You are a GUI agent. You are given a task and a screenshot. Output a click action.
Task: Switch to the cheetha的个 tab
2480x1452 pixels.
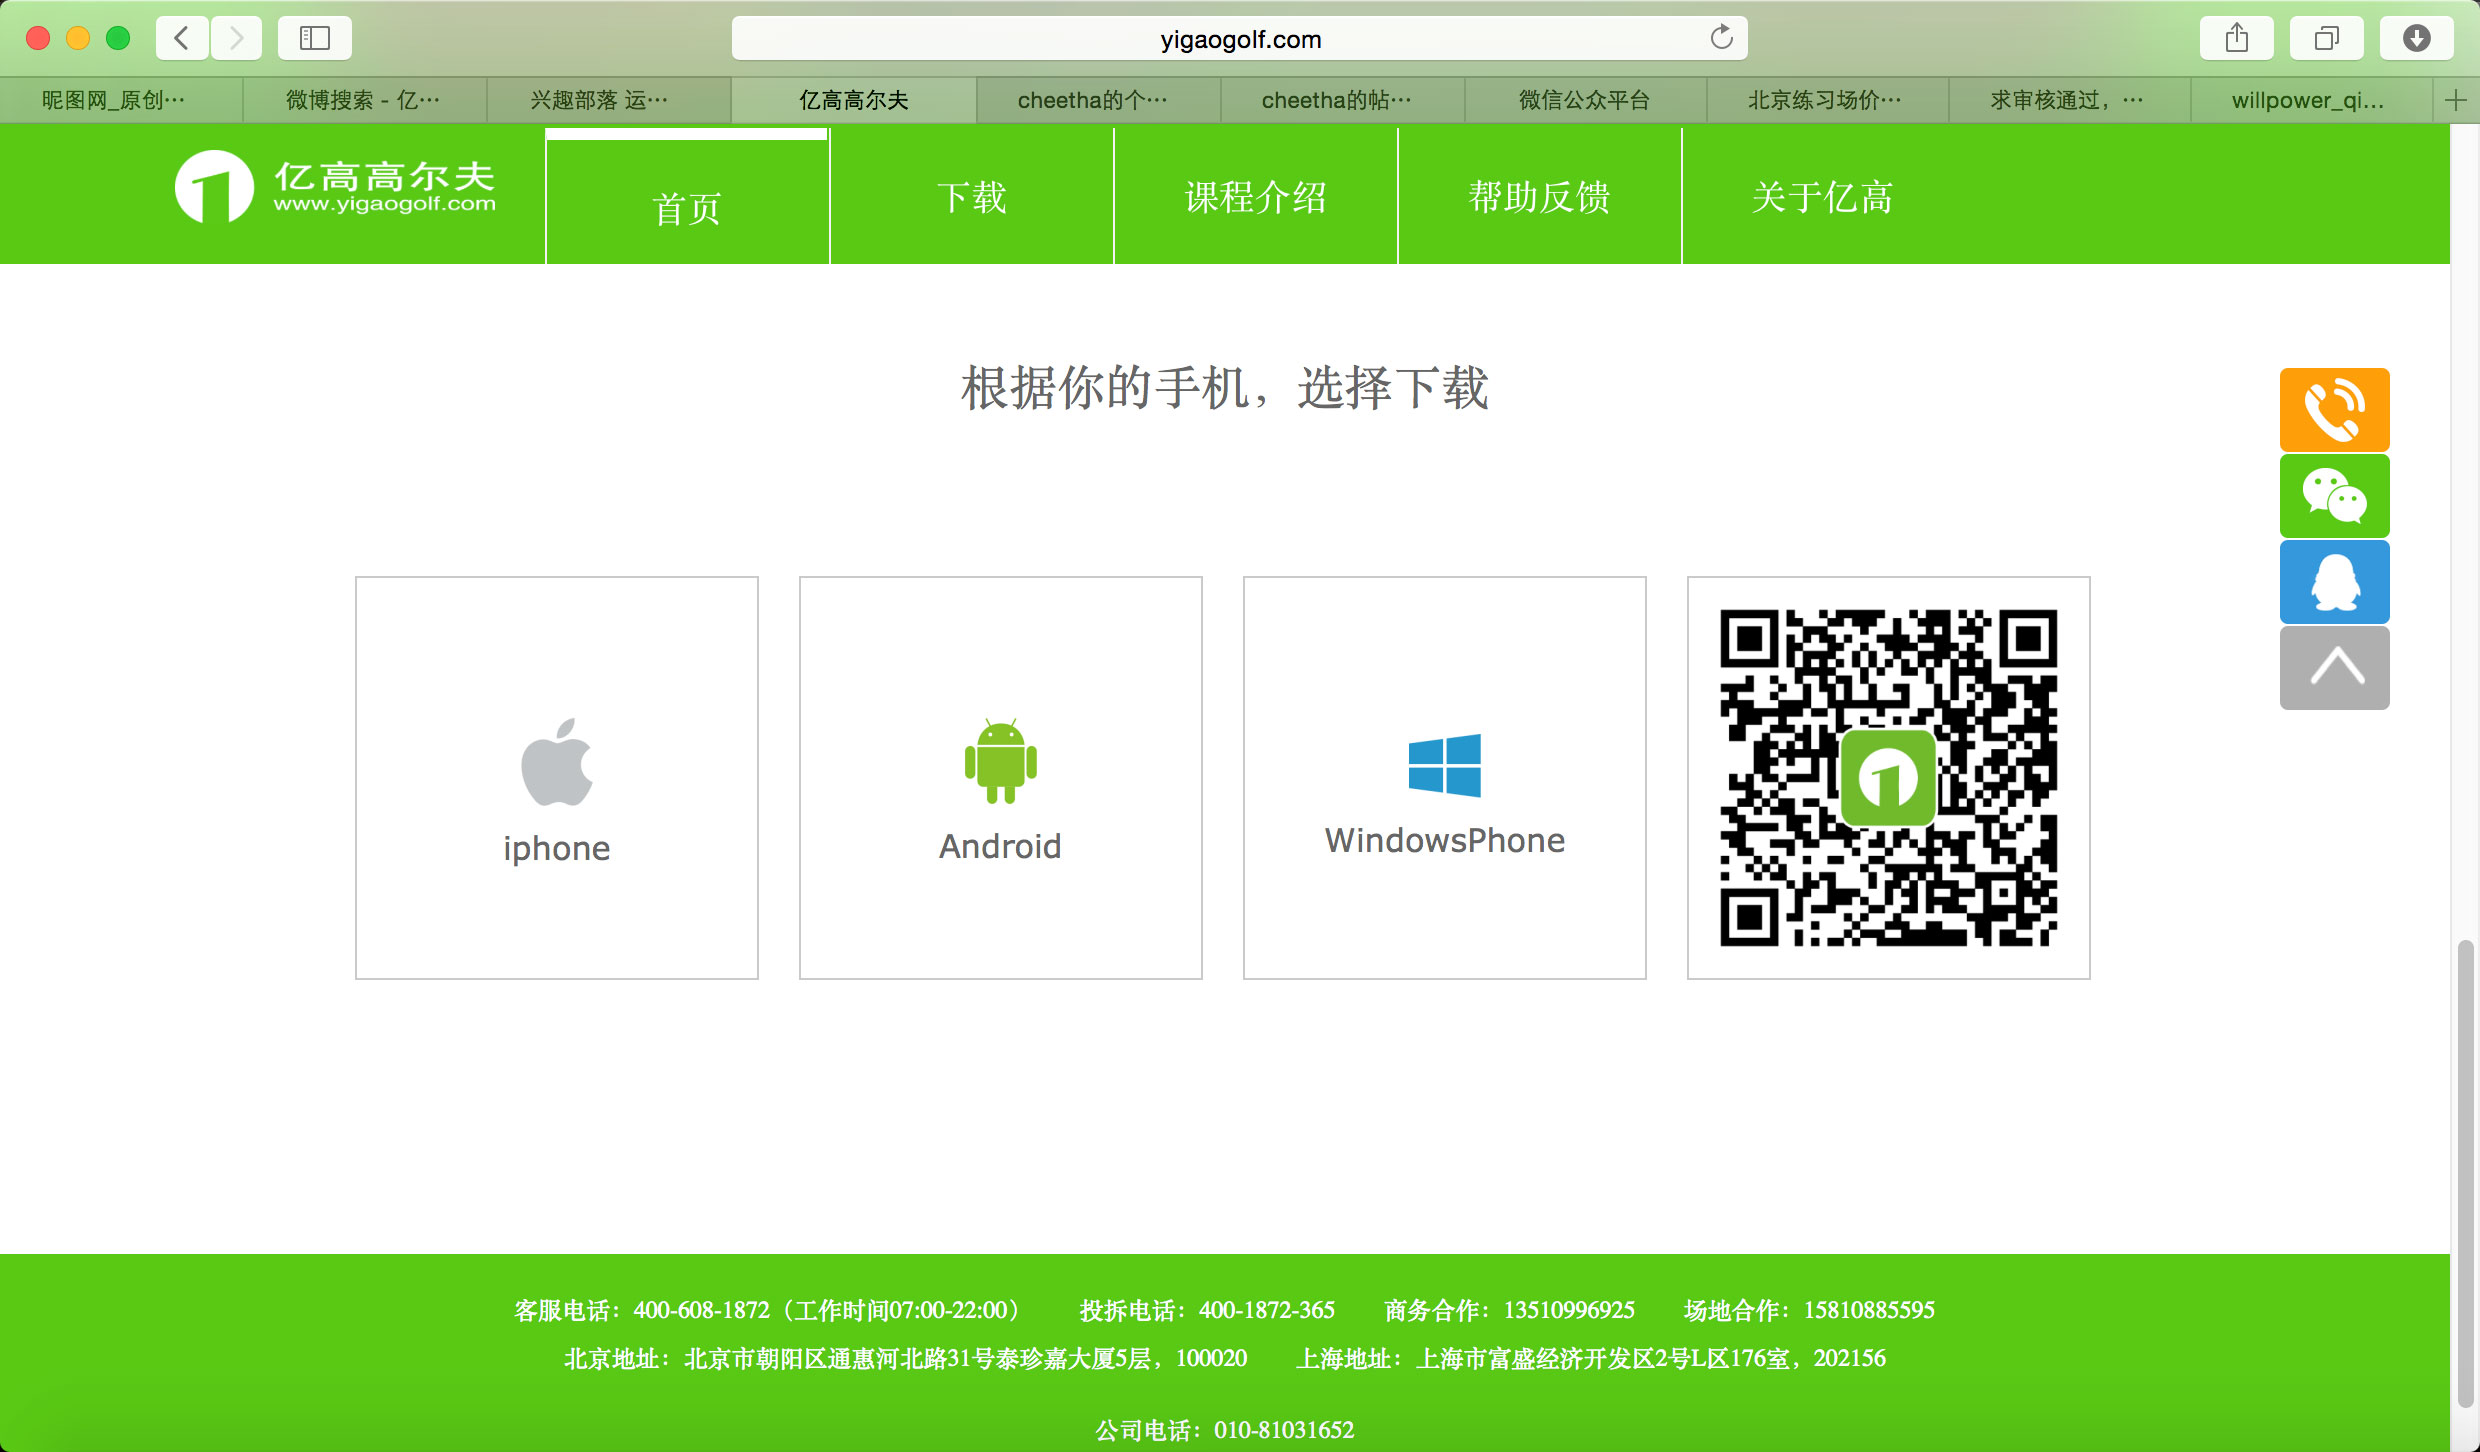click(1097, 100)
